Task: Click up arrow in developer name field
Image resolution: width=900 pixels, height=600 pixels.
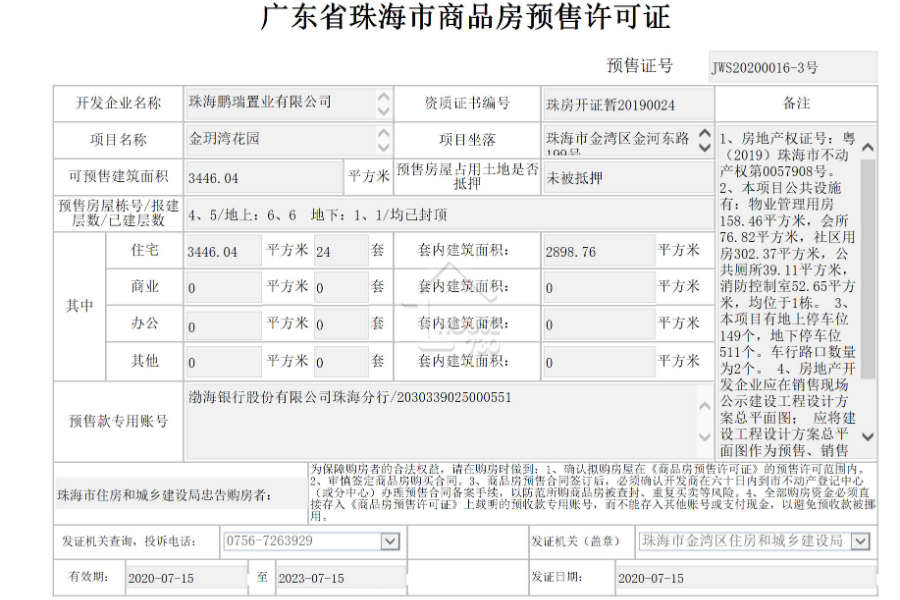Action: pos(383,96)
